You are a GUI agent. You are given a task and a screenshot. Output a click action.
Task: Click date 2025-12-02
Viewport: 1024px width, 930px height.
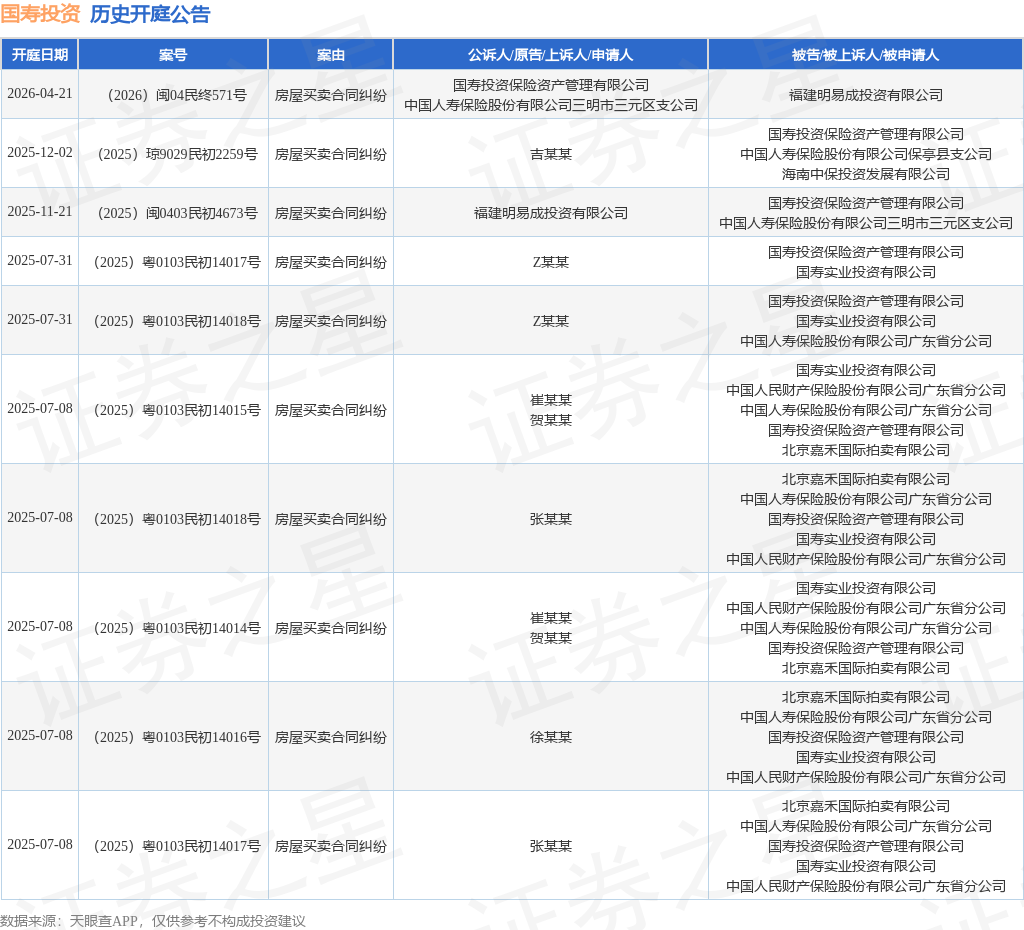tap(40, 152)
